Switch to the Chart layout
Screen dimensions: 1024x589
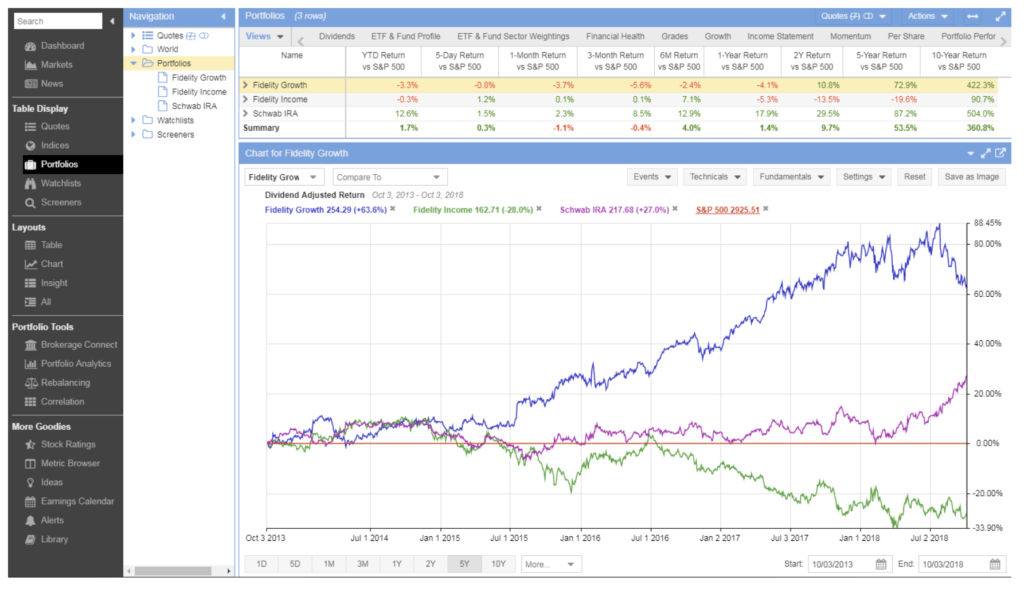[x=44, y=264]
